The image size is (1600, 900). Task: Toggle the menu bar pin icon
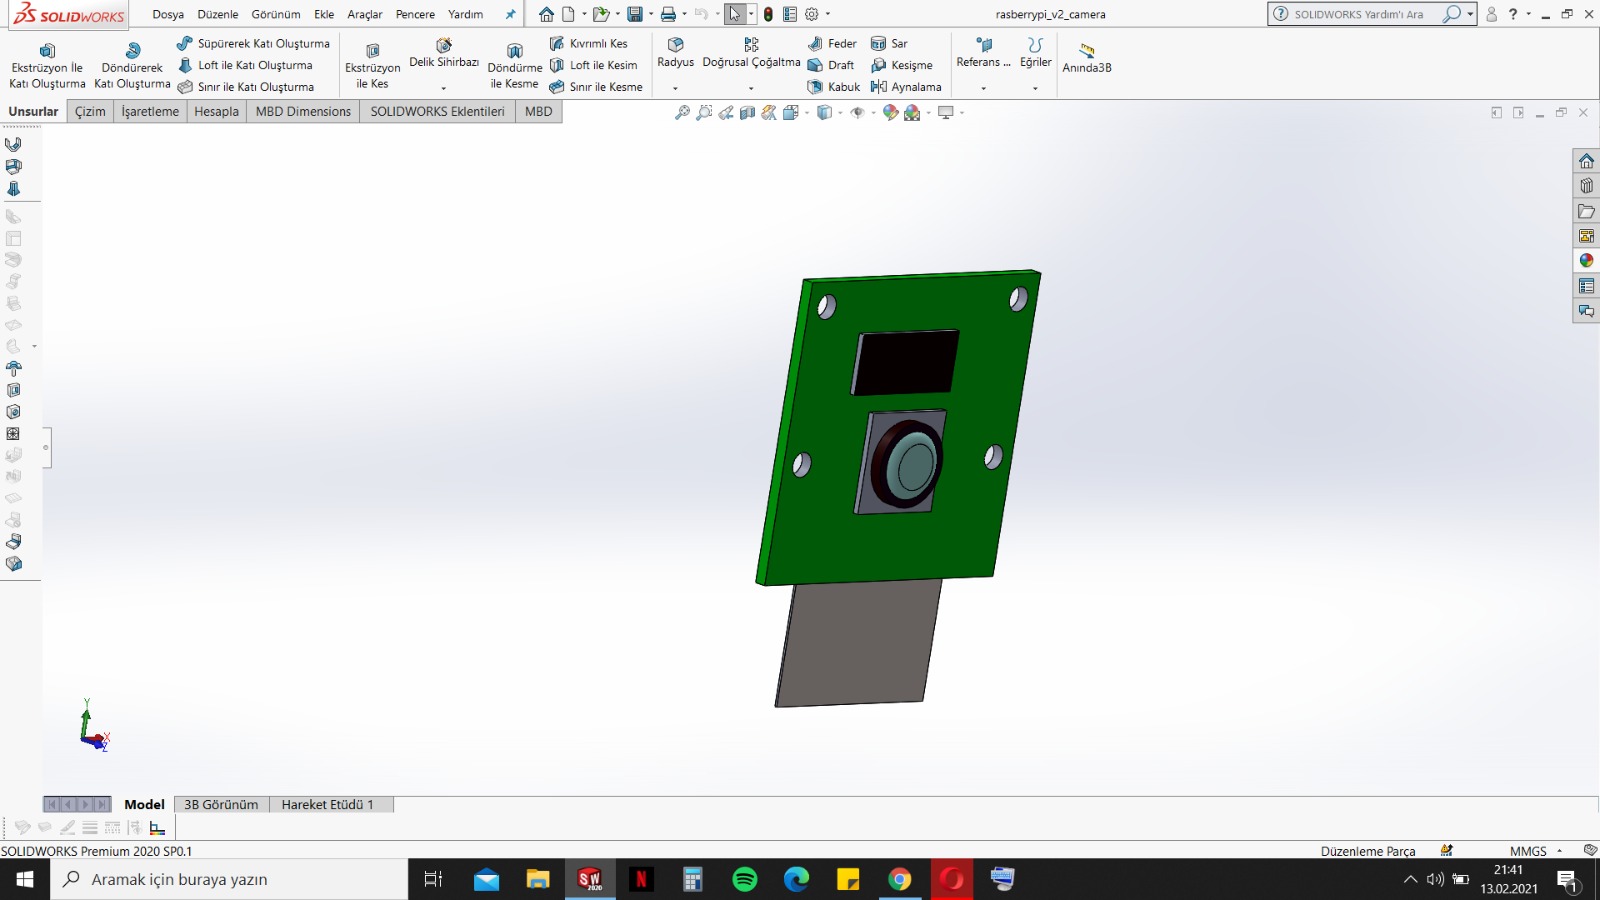510,14
